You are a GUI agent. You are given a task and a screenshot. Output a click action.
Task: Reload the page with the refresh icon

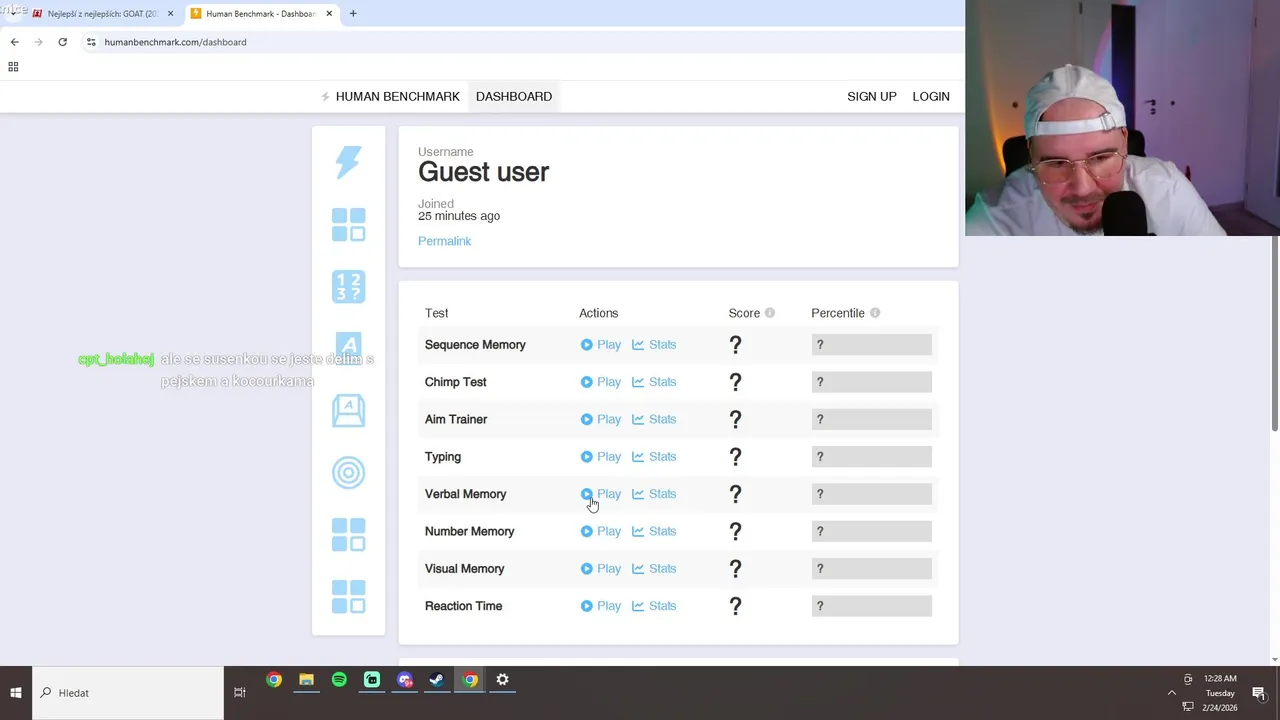click(x=62, y=42)
